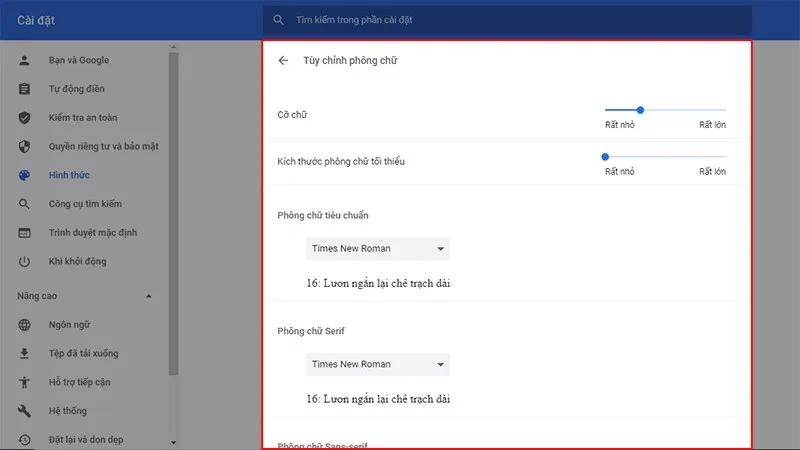Viewport: 800px width, 450px height.
Task: Click the sidebar scrollbar thumb
Action: 173,213
